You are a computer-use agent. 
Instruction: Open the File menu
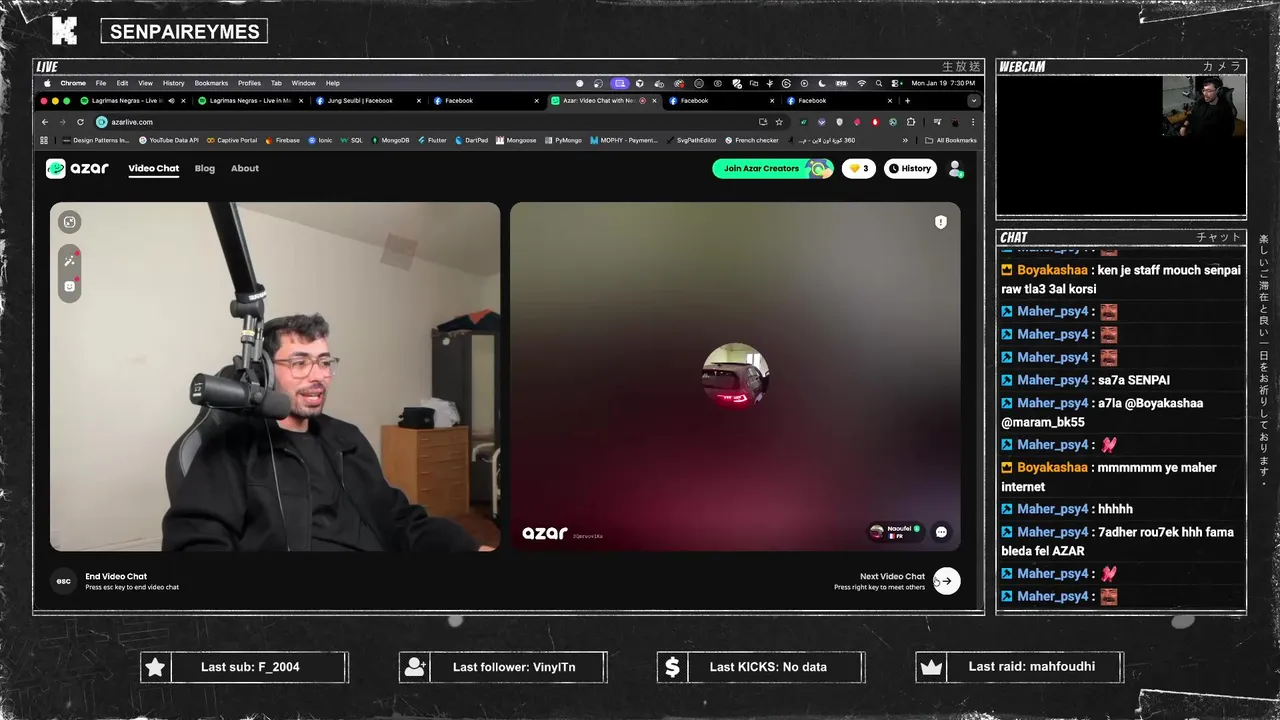[101, 83]
